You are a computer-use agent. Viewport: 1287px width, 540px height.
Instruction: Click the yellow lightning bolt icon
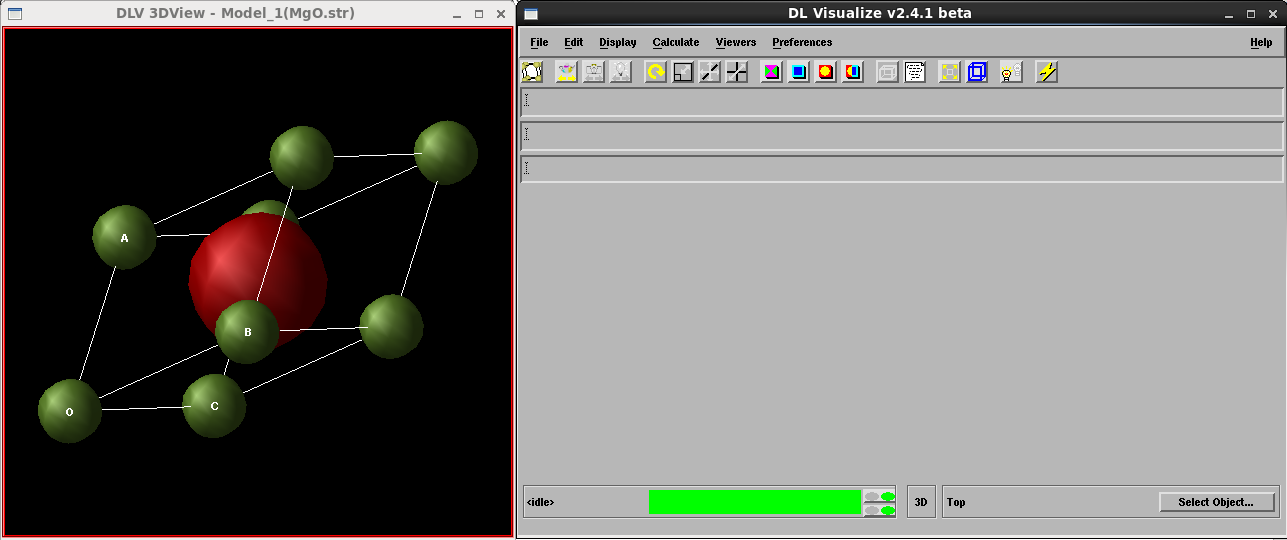1047,72
